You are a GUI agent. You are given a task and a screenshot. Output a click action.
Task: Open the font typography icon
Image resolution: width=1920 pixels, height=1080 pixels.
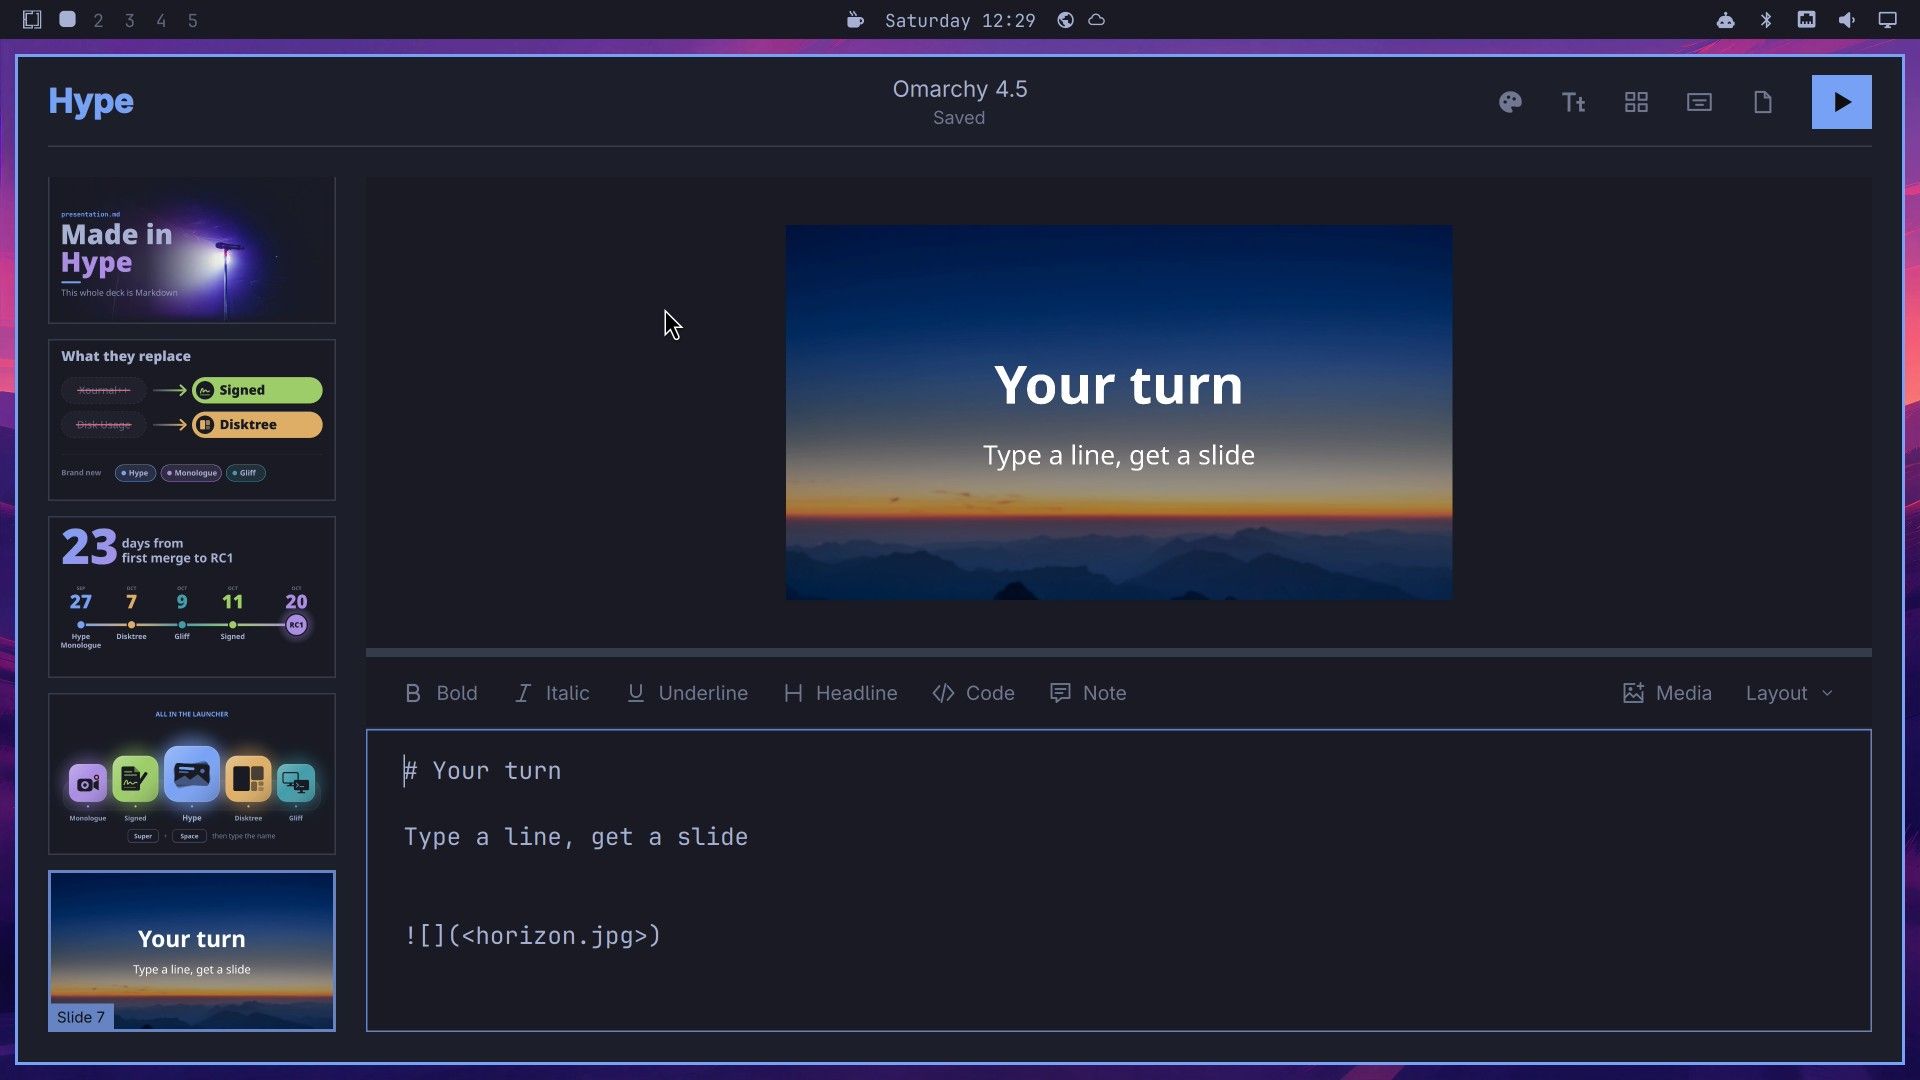click(1573, 102)
